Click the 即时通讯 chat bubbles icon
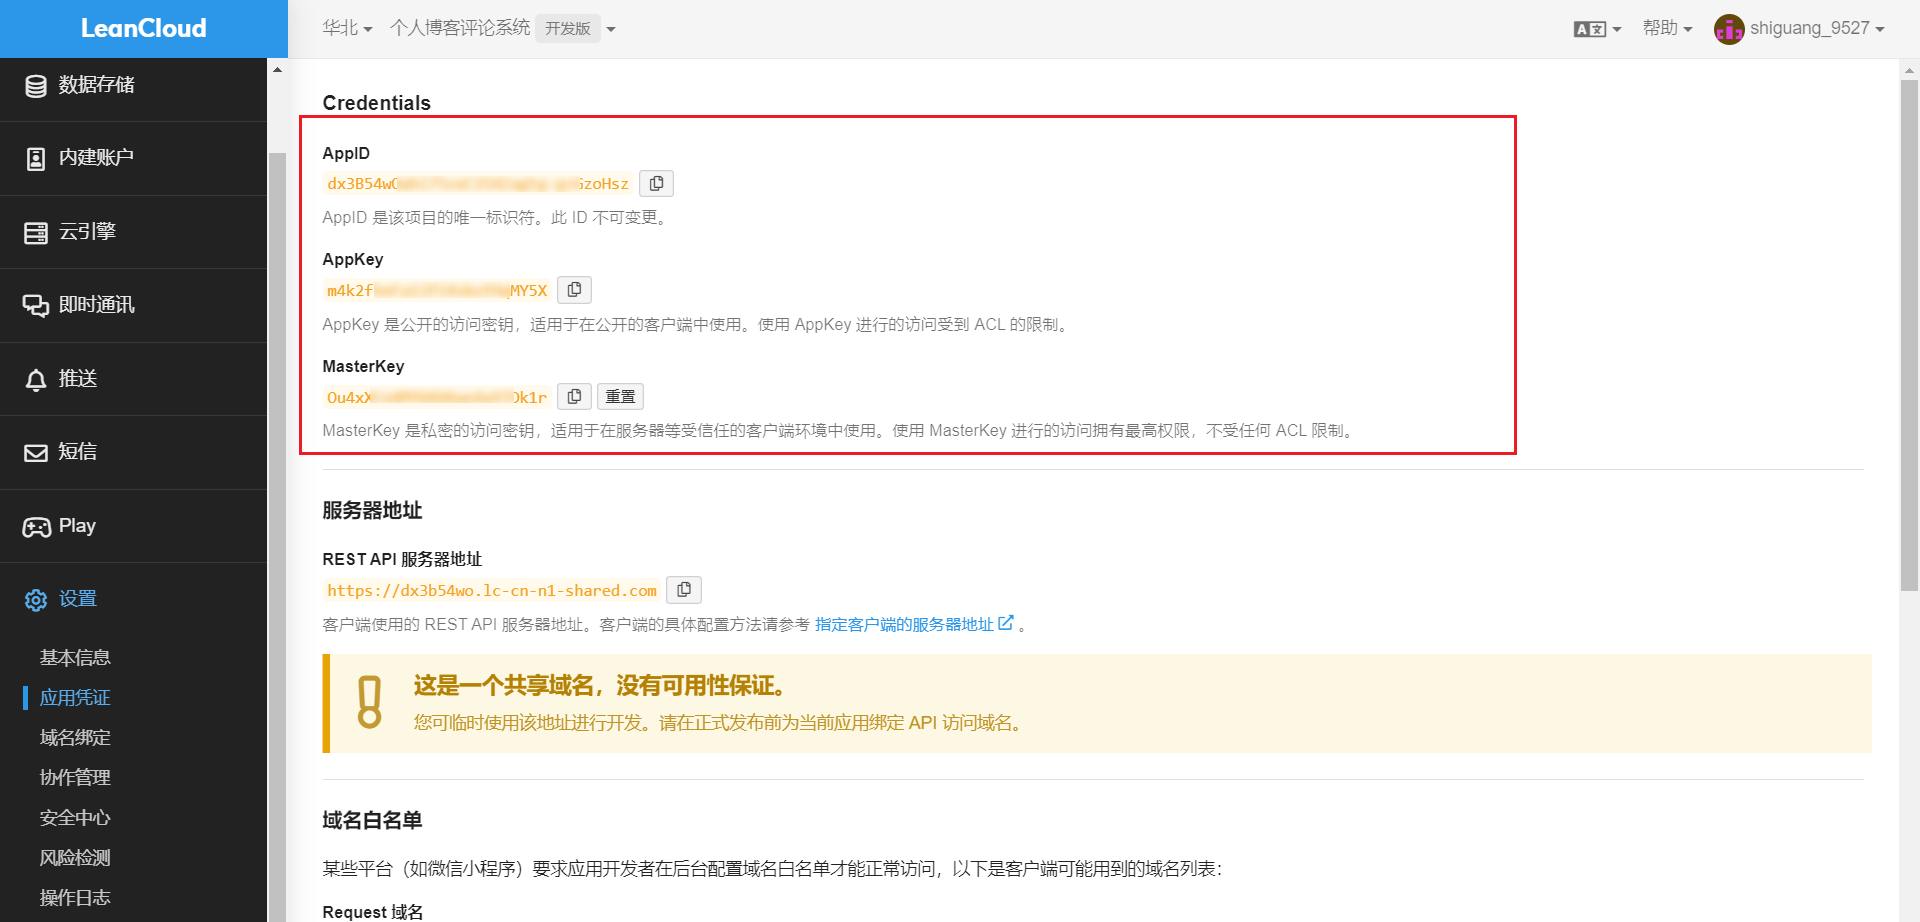The height and width of the screenshot is (922, 1920). point(36,306)
